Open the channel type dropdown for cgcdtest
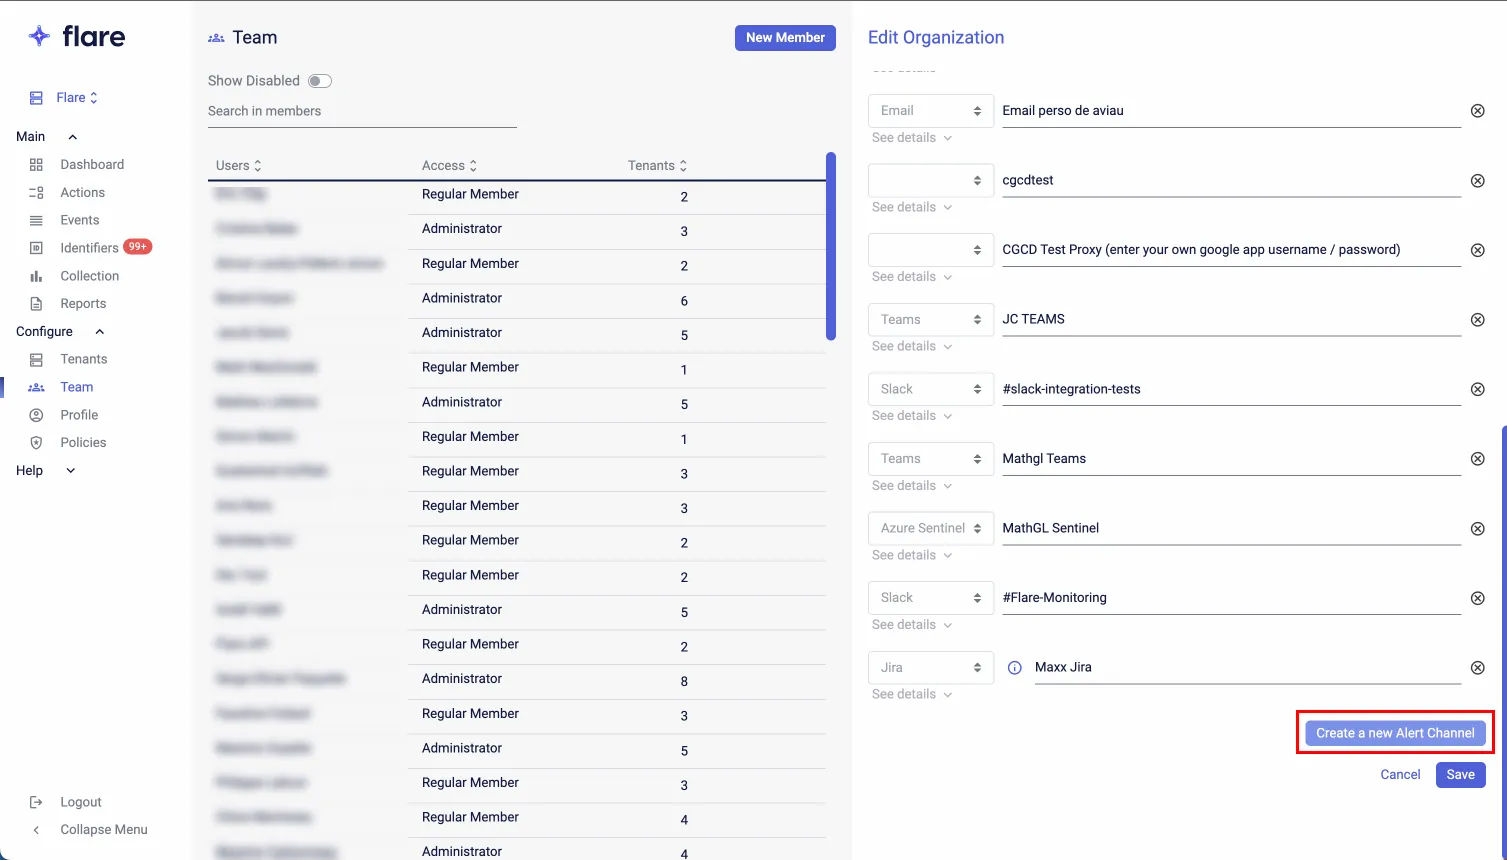Viewport: 1507px width, 860px height. [x=931, y=180]
